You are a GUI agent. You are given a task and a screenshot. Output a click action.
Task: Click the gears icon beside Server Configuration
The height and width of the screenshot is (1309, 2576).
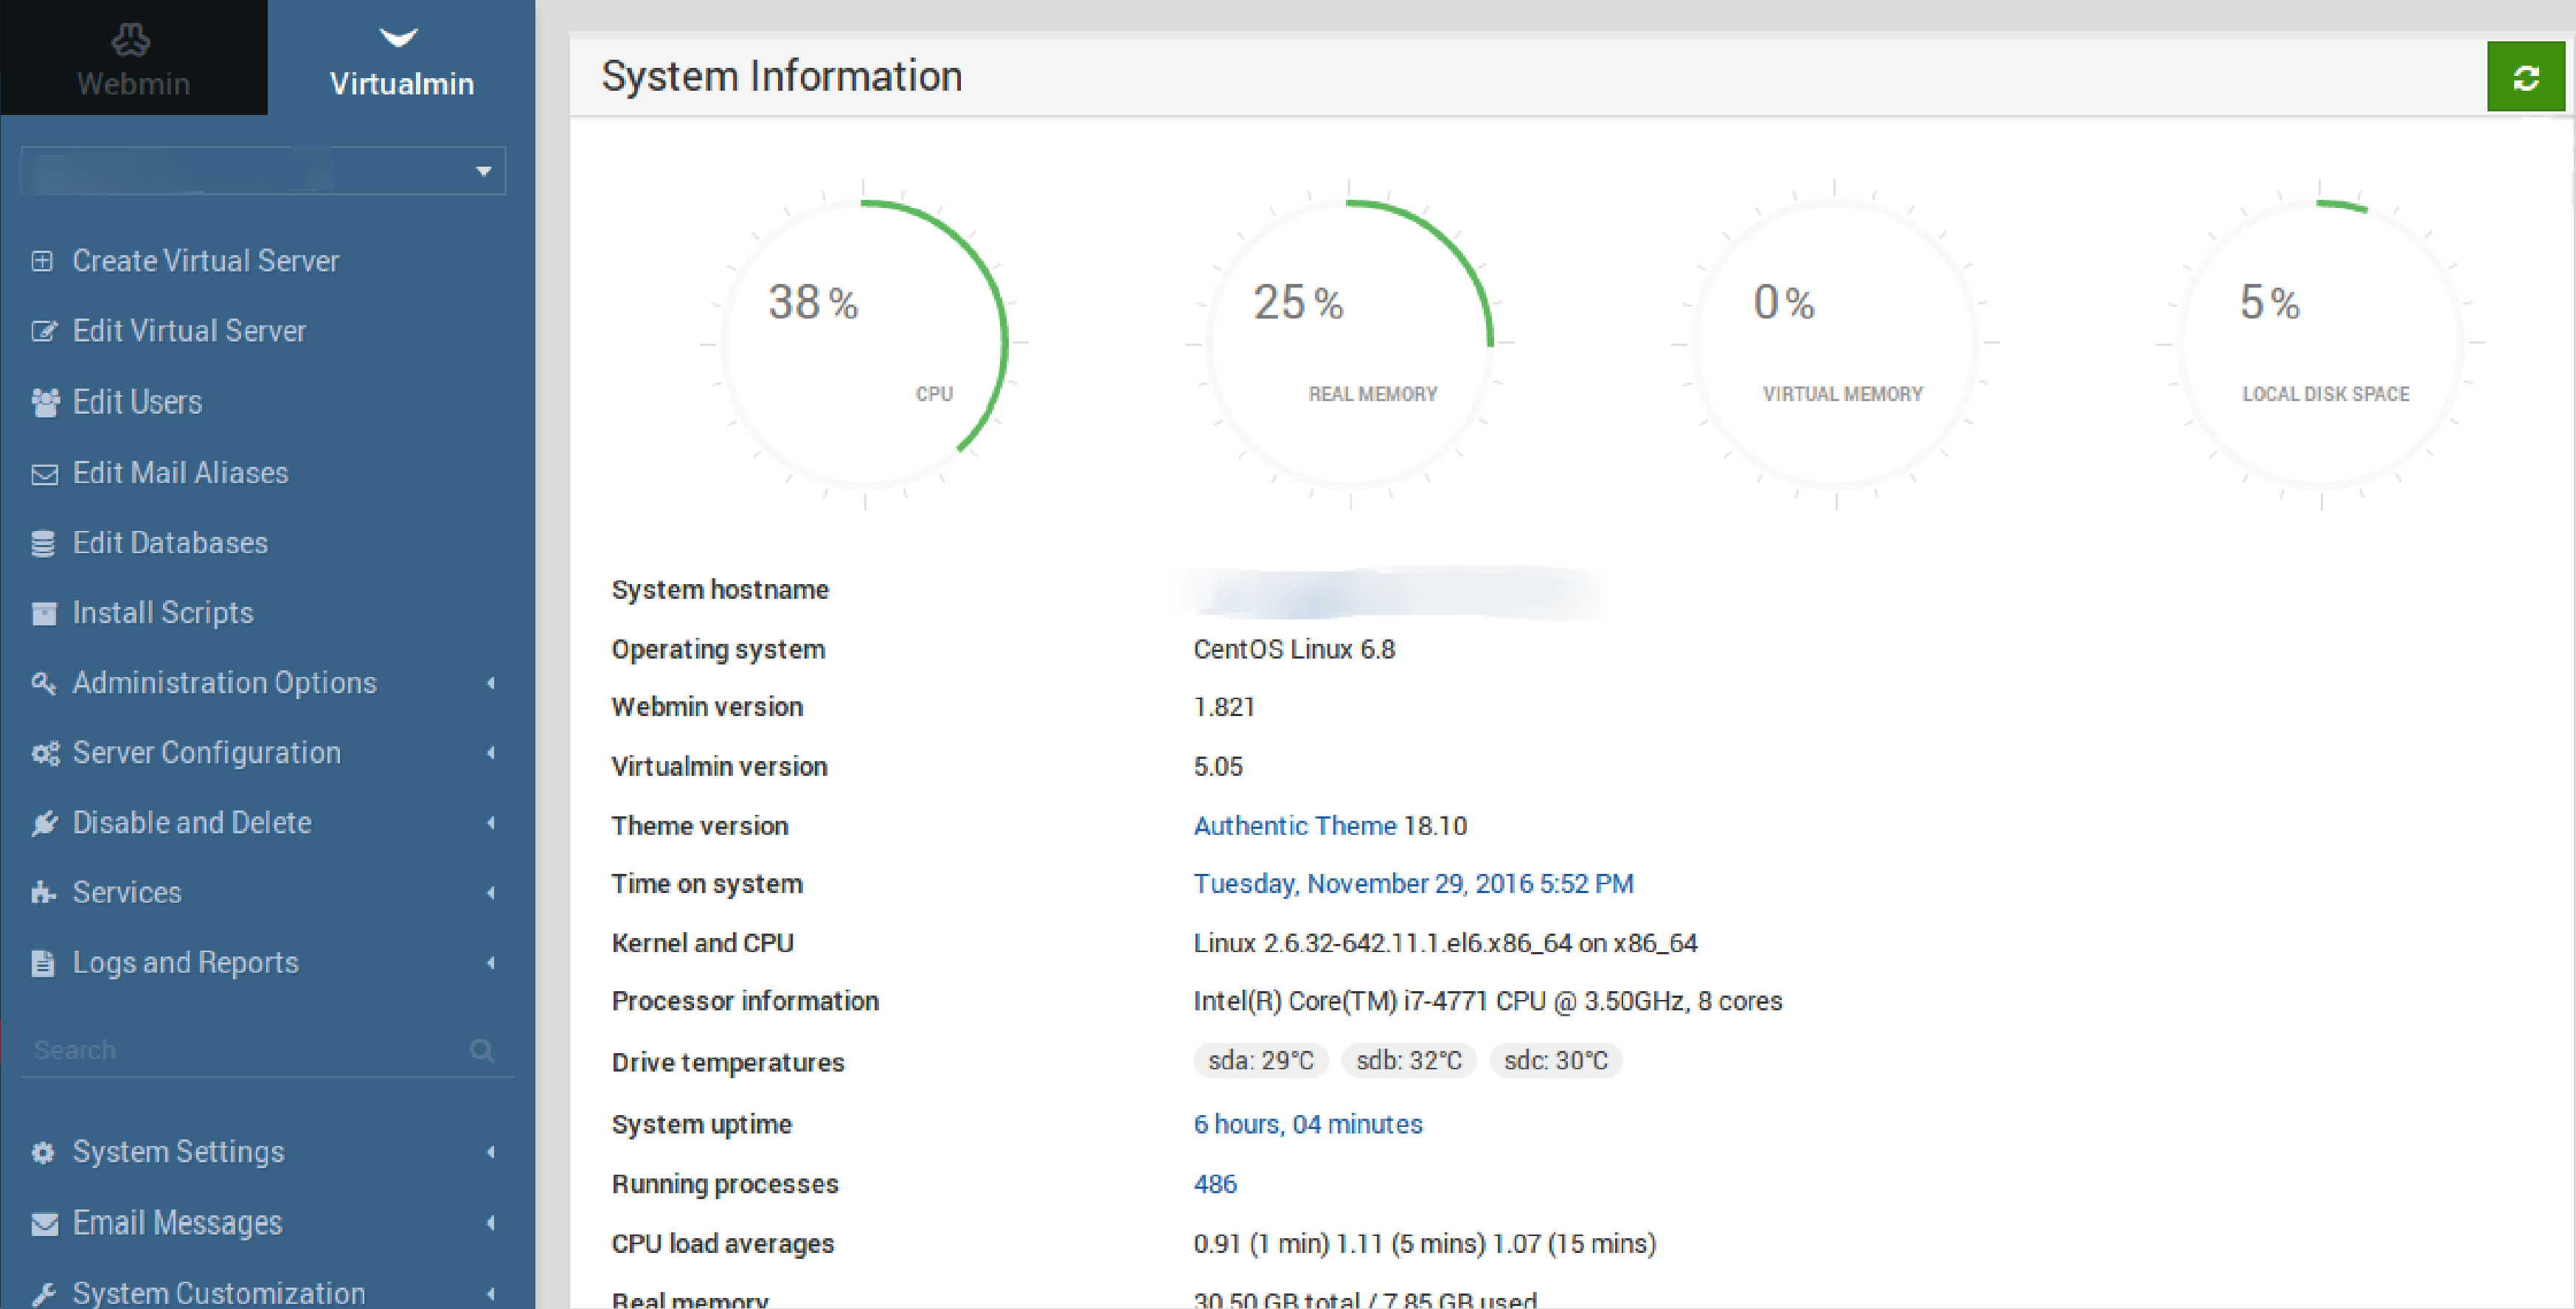(x=45, y=753)
